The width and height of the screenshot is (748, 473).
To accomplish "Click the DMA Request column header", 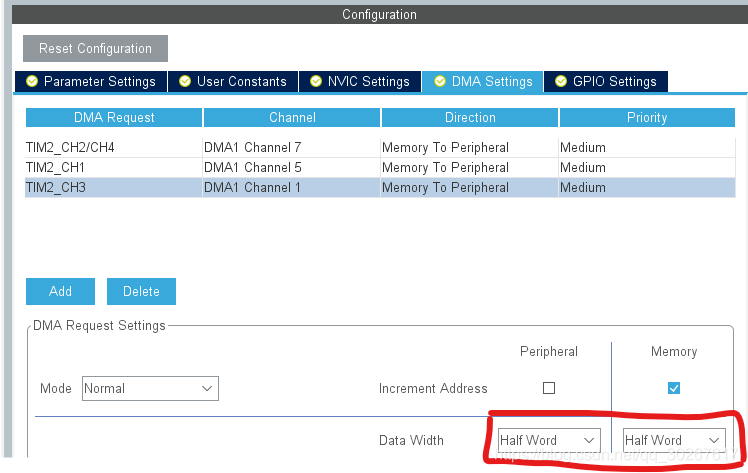I will (114, 118).
